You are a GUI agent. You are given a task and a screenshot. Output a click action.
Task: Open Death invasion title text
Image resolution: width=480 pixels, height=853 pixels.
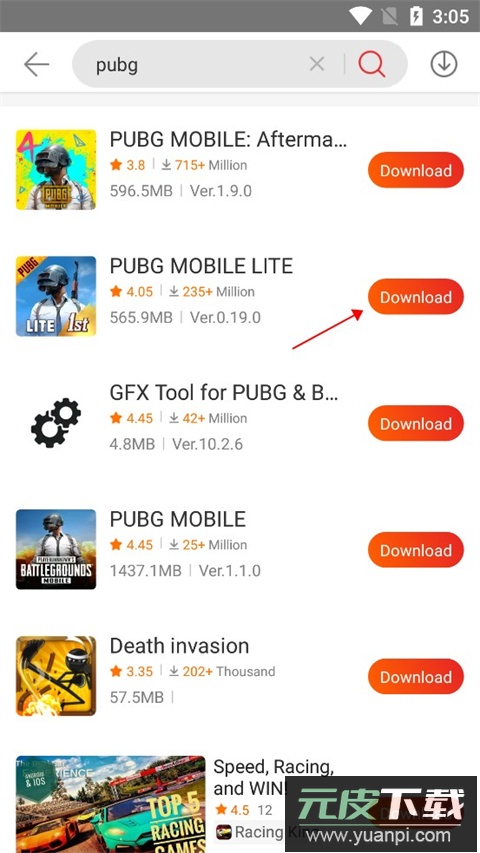(x=180, y=646)
